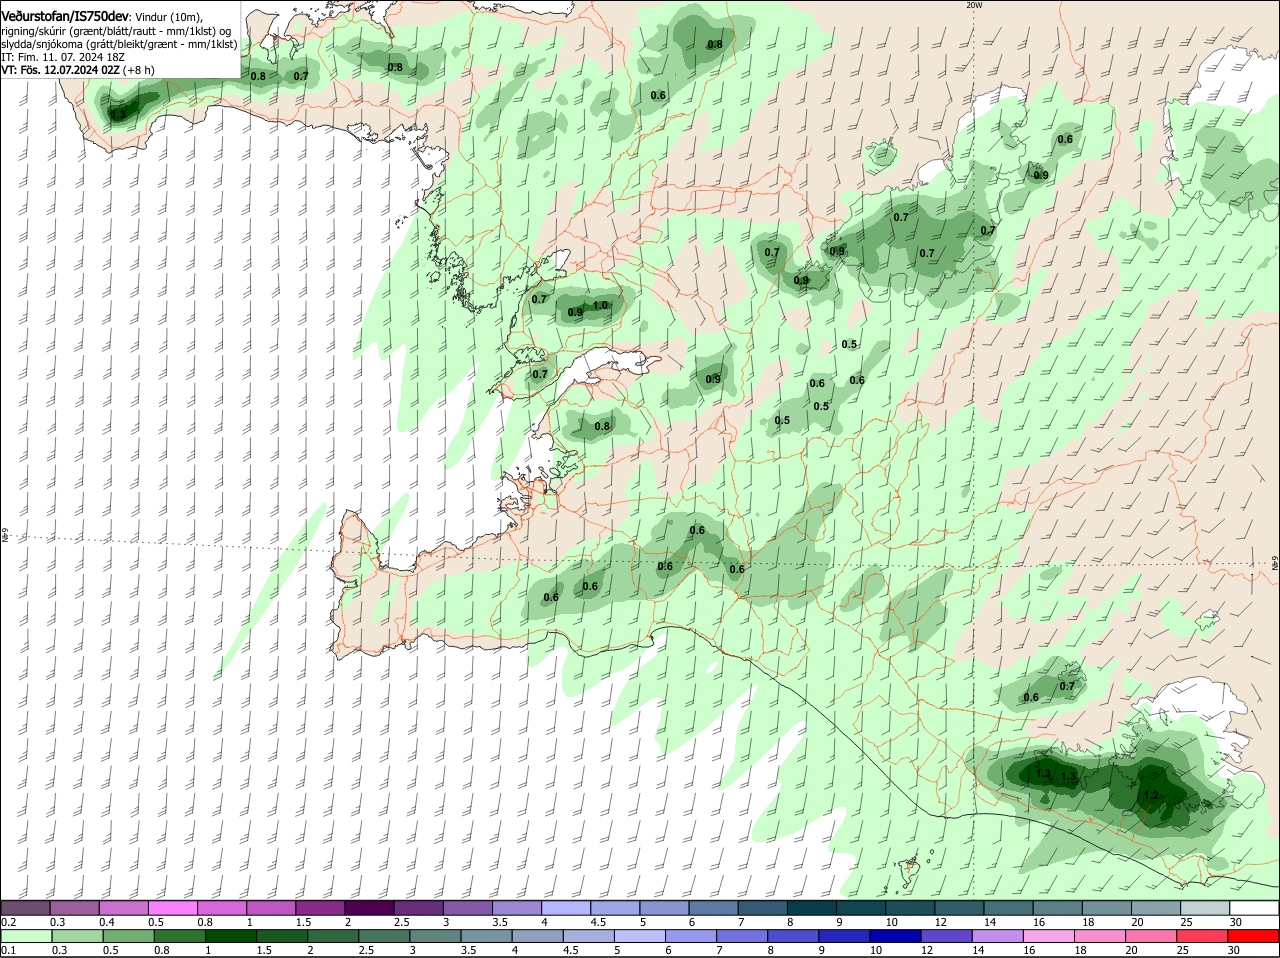Click the 14 label in the upper legend row
The height and width of the screenshot is (958, 1280).
(990, 922)
